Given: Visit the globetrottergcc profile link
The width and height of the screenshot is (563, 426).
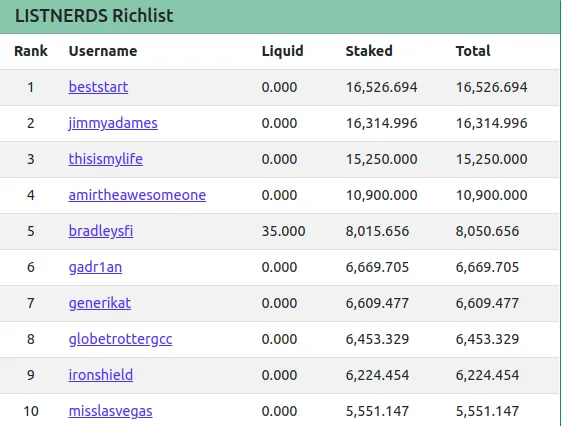Looking at the screenshot, I should point(120,339).
